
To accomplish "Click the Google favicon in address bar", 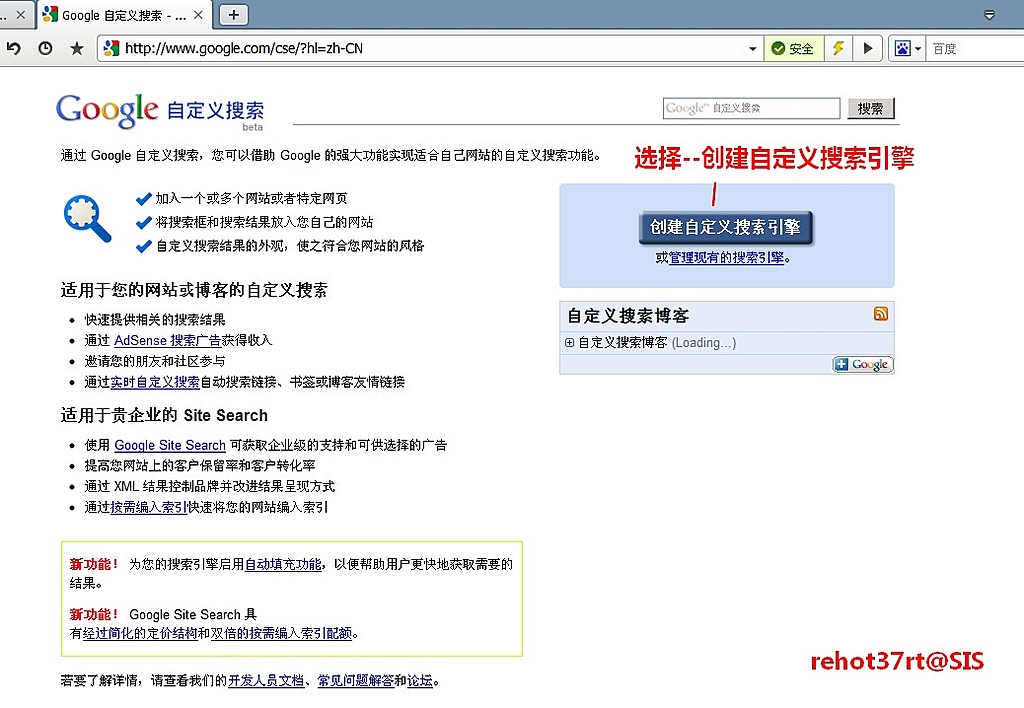I will pyautogui.click(x=112, y=48).
